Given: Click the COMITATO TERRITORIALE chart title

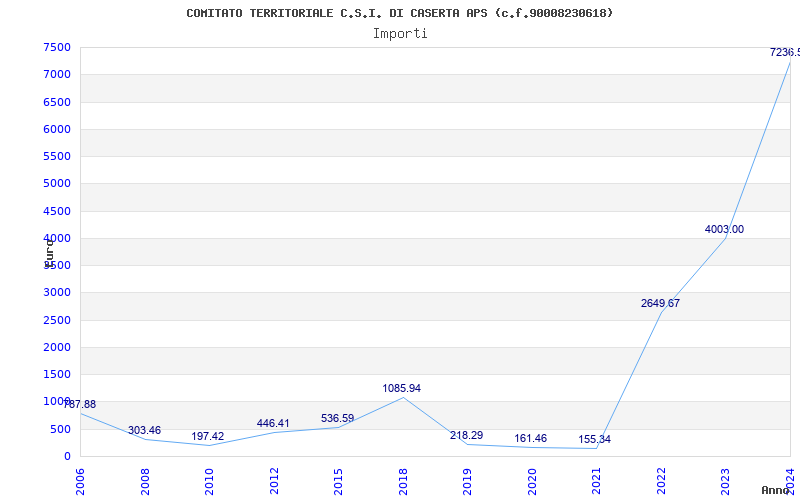Looking at the screenshot, I should (400, 13).
